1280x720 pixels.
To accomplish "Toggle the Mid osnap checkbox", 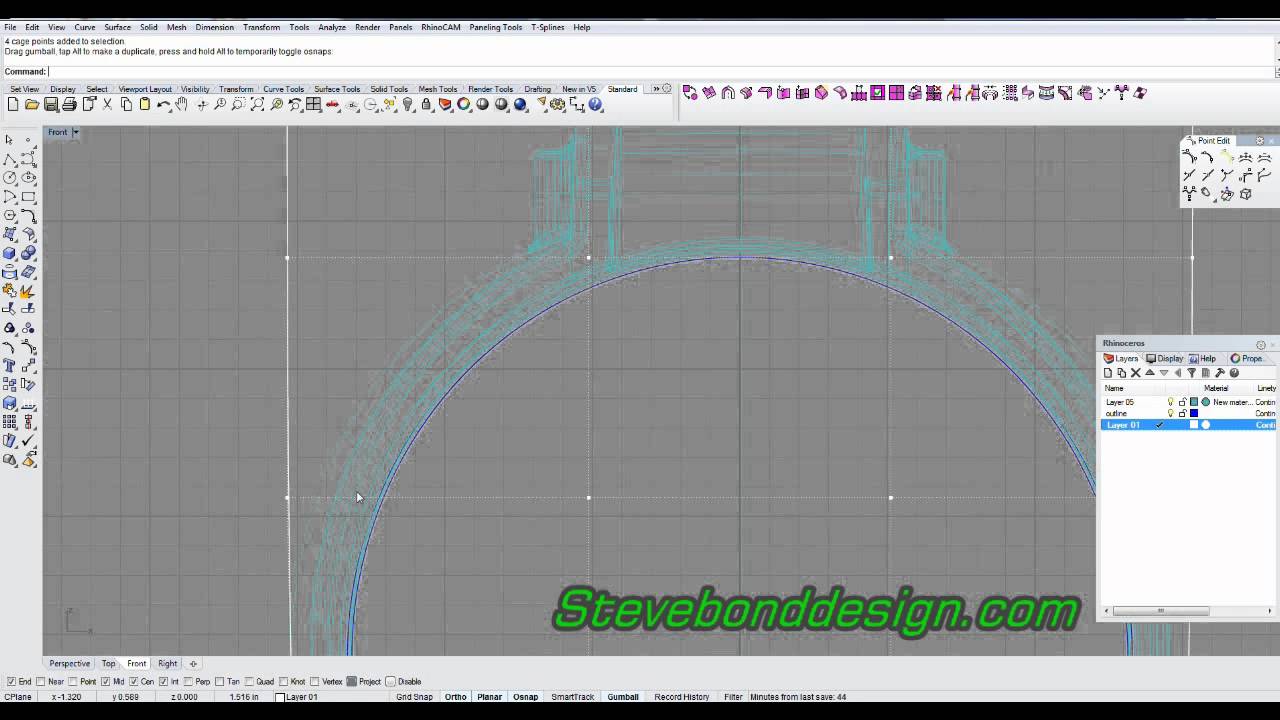I will tap(106, 682).
